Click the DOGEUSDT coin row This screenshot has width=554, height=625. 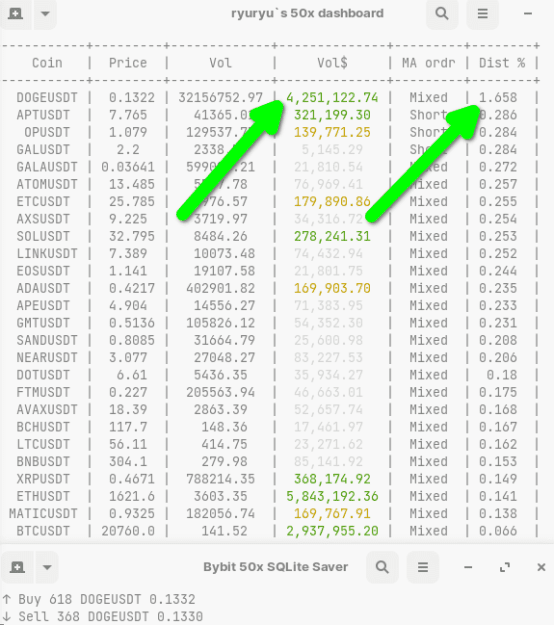coord(269,98)
